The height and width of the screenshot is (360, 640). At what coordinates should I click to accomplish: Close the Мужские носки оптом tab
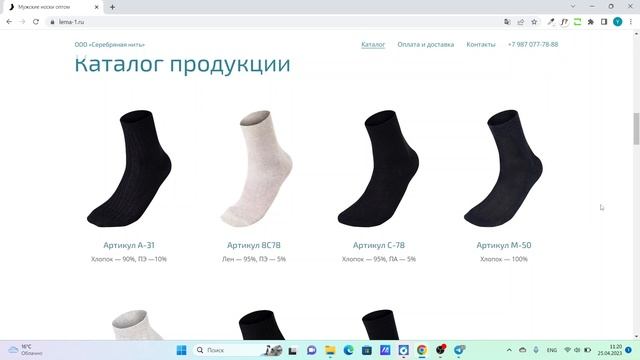click(97, 7)
